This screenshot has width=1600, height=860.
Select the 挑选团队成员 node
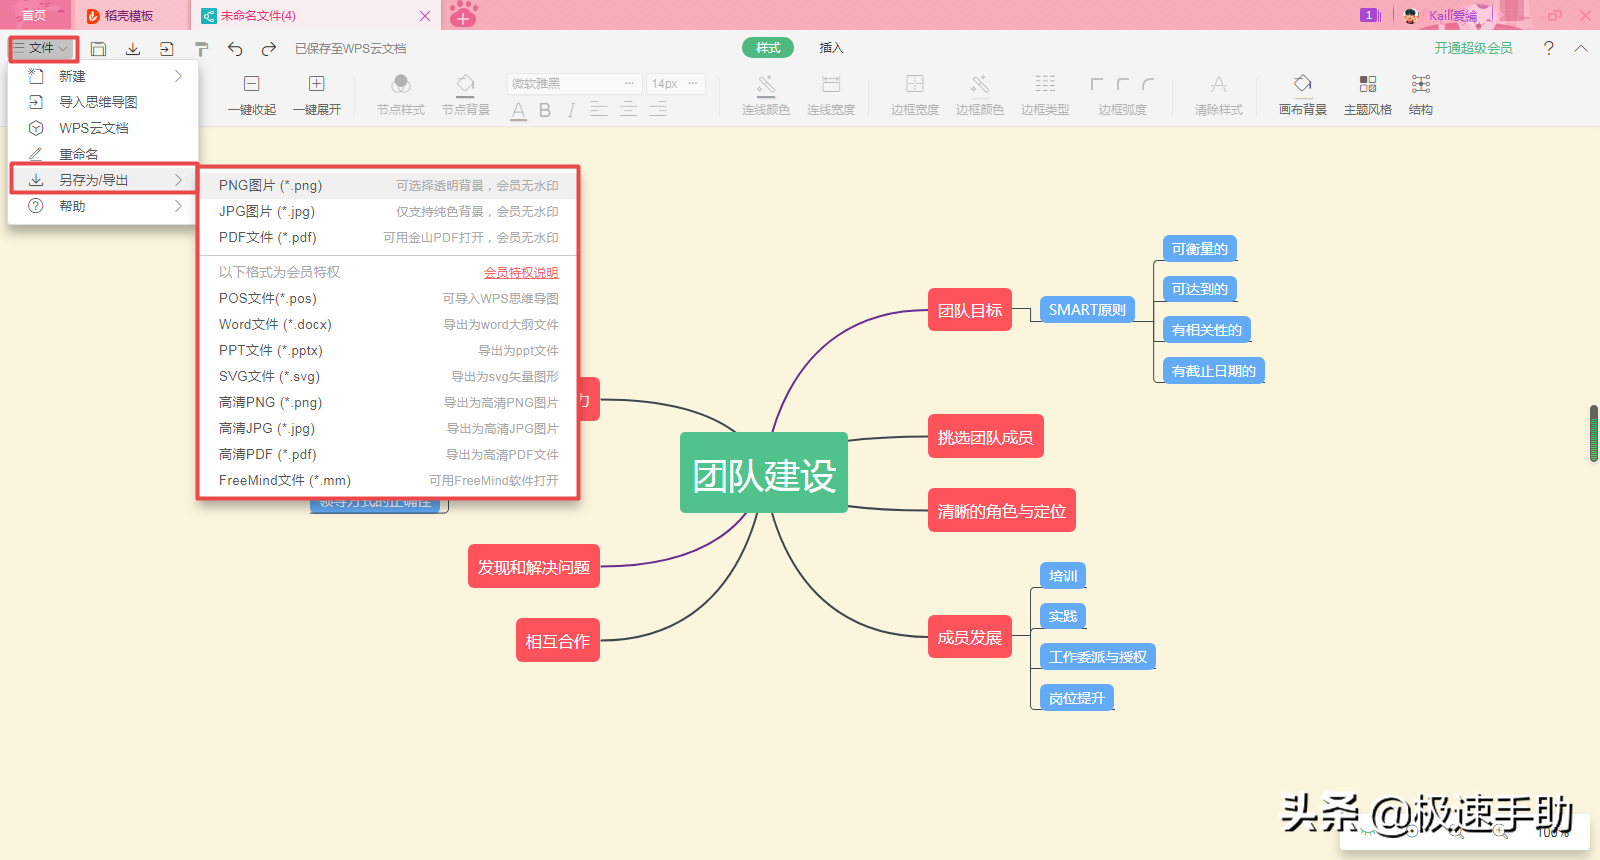point(986,437)
